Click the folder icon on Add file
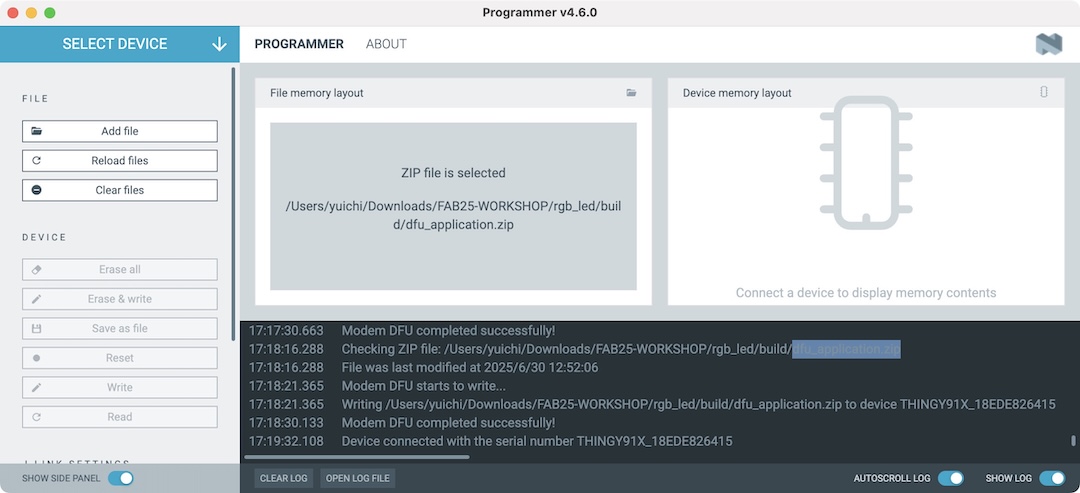The height and width of the screenshot is (493, 1080). tap(37, 131)
